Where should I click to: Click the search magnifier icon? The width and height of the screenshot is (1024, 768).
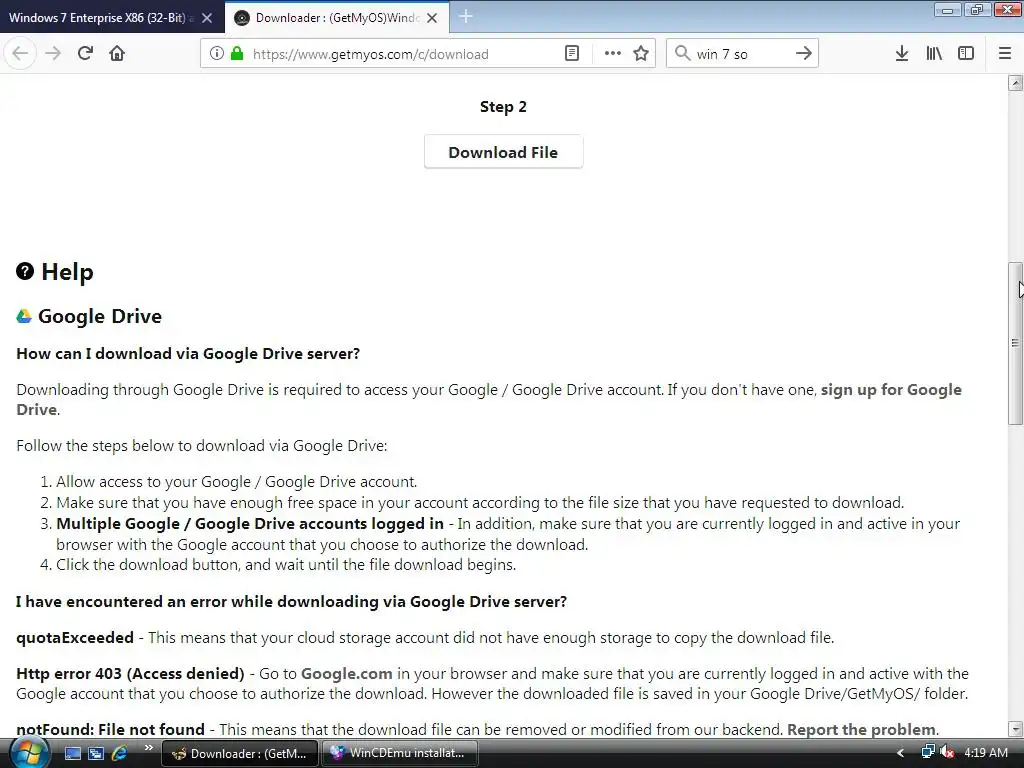point(682,54)
